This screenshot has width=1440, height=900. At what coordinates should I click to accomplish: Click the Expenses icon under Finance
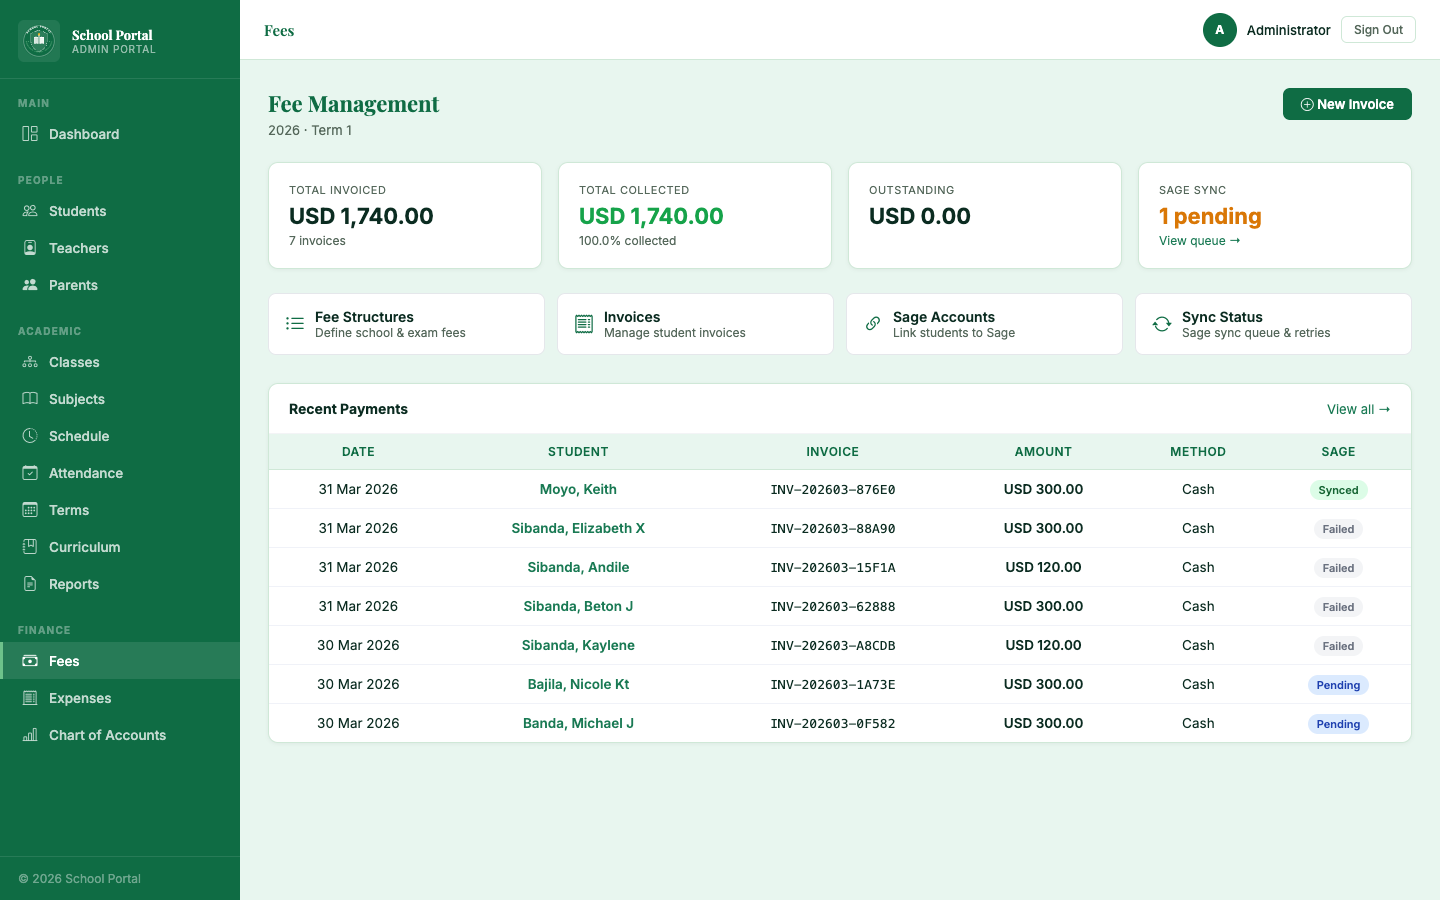29,697
